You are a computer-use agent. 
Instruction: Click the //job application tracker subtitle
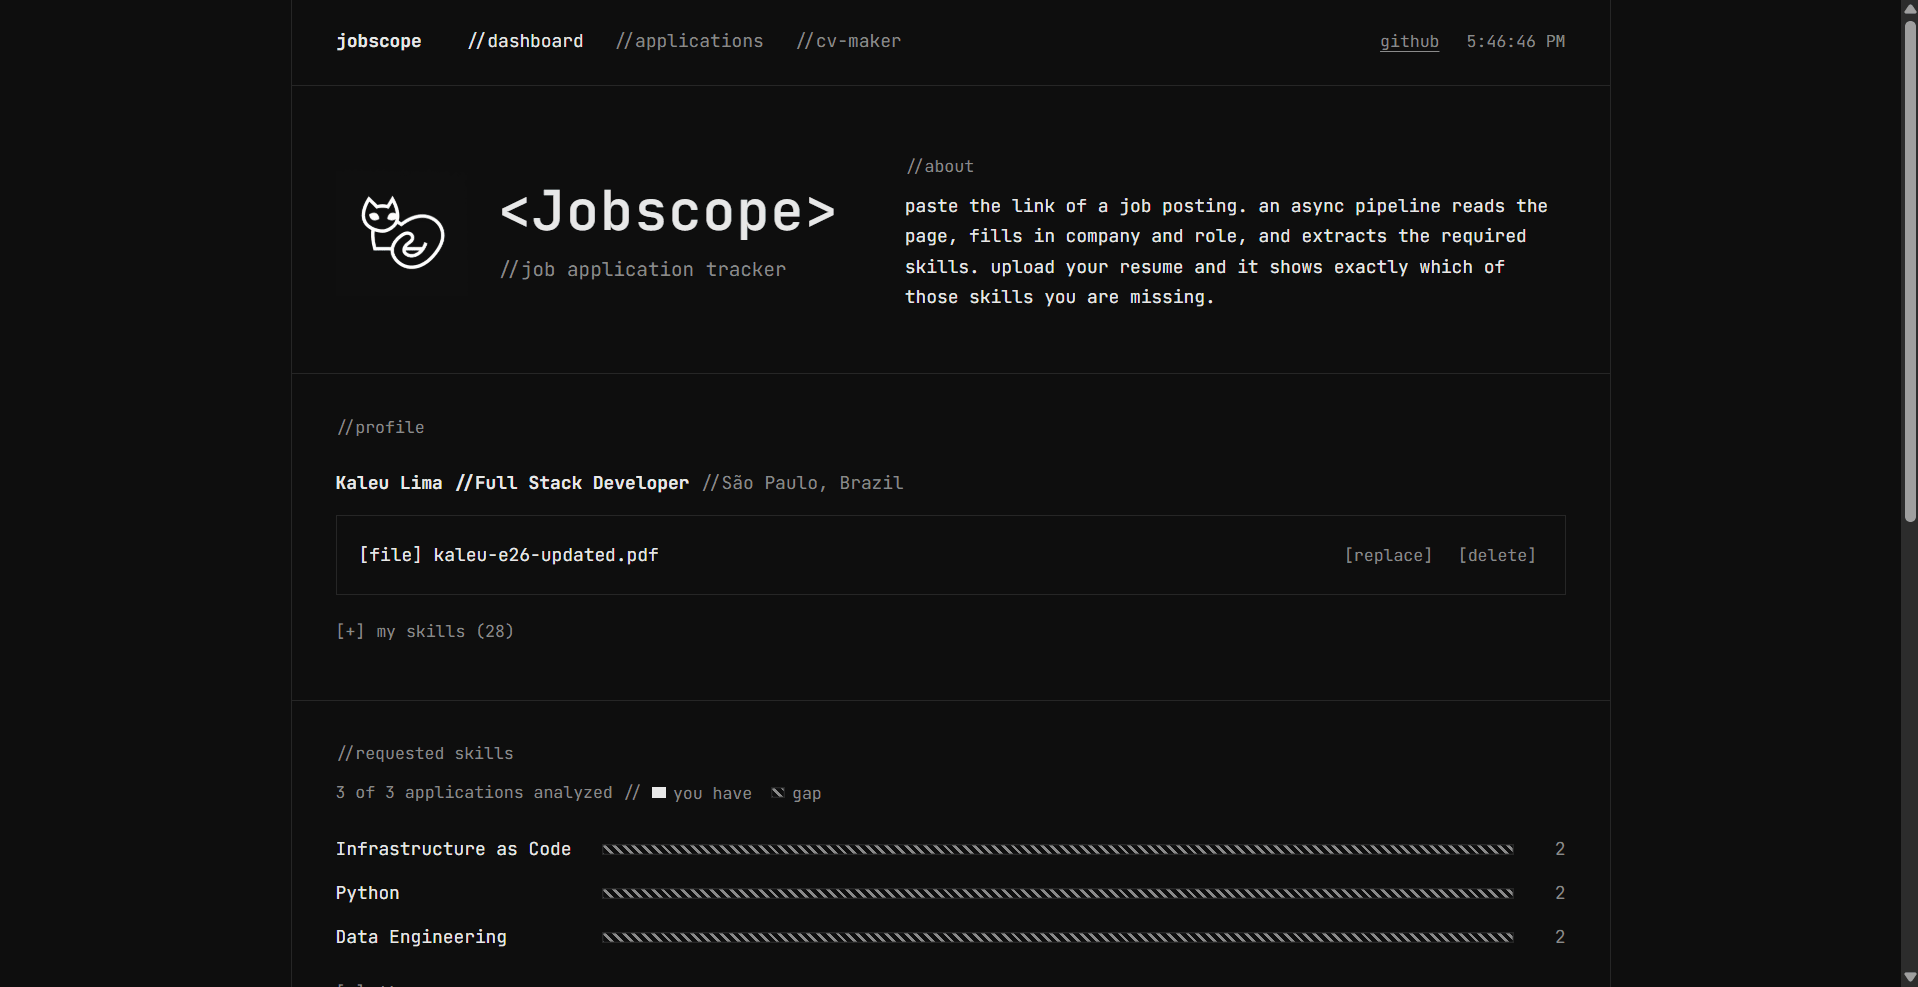point(643,269)
